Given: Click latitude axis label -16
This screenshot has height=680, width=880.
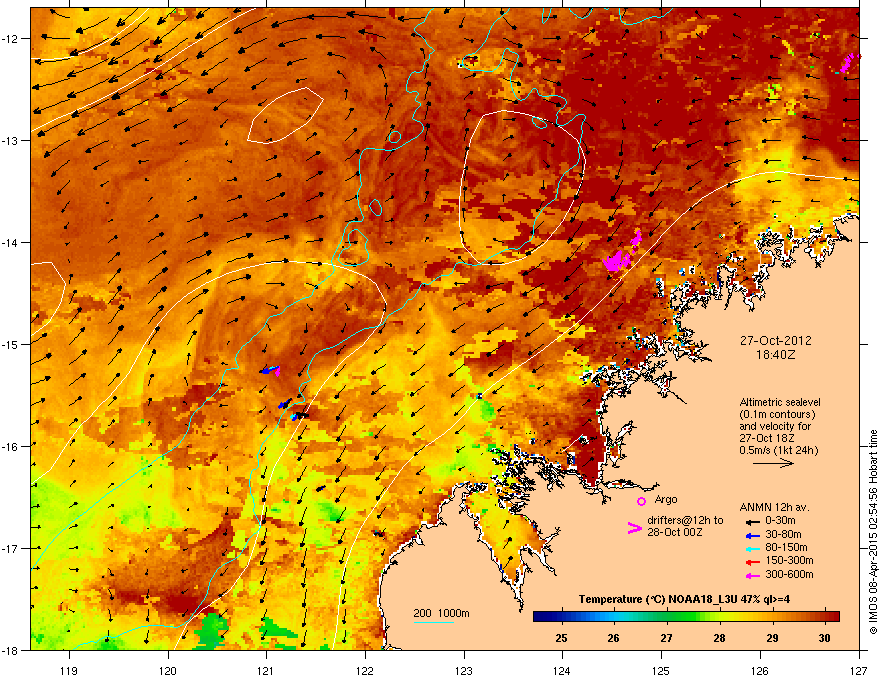Looking at the screenshot, I should tap(10, 447).
